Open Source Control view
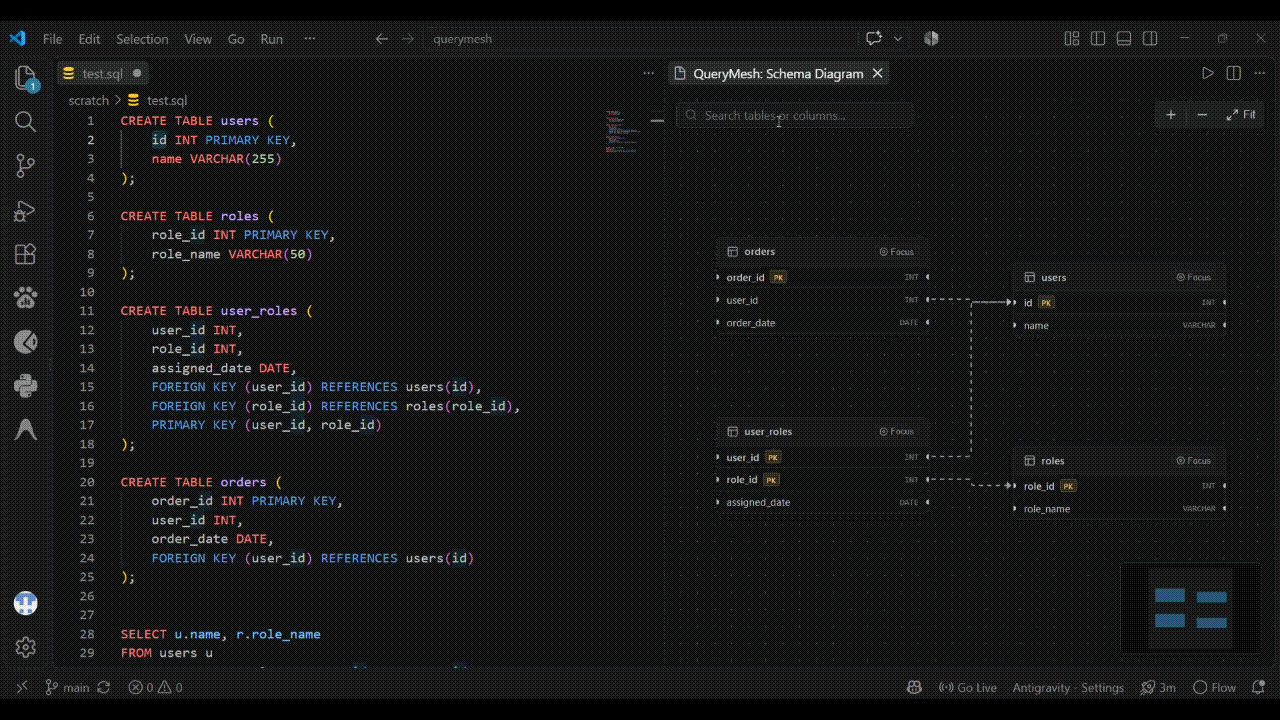 tap(26, 166)
